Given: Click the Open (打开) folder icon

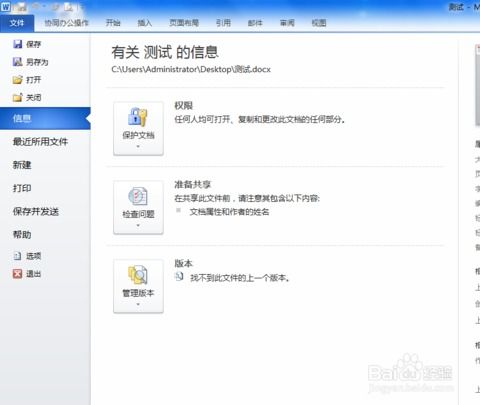Looking at the screenshot, I should pos(17,80).
